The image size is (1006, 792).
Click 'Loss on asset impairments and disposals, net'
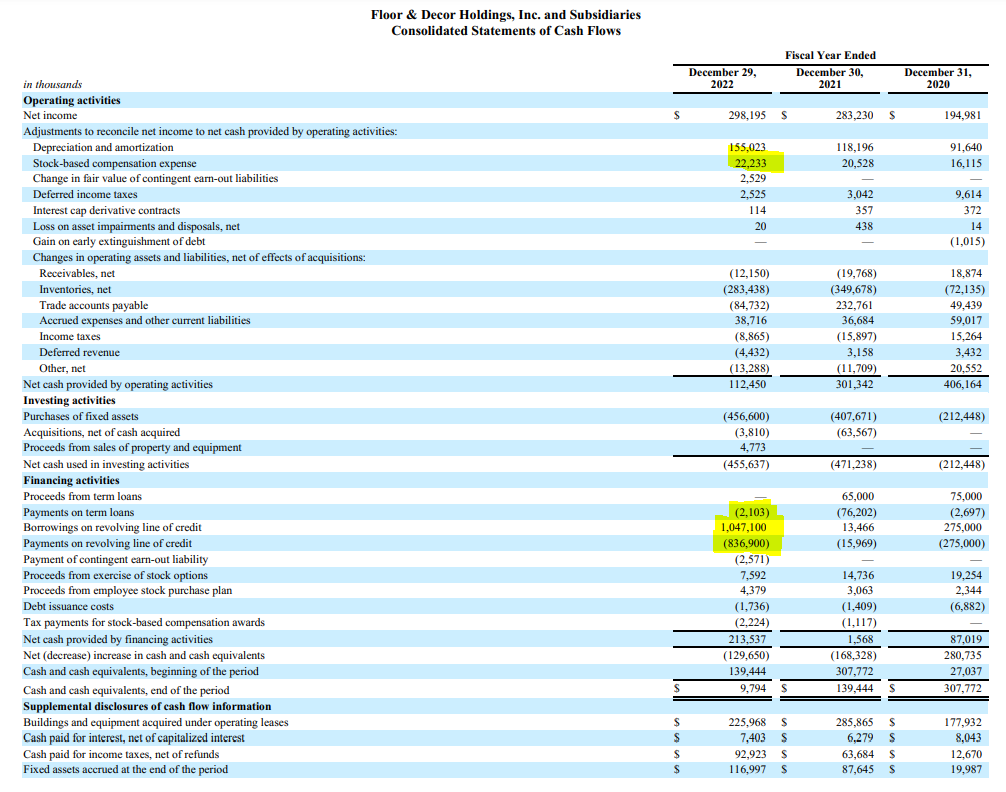(x=136, y=227)
